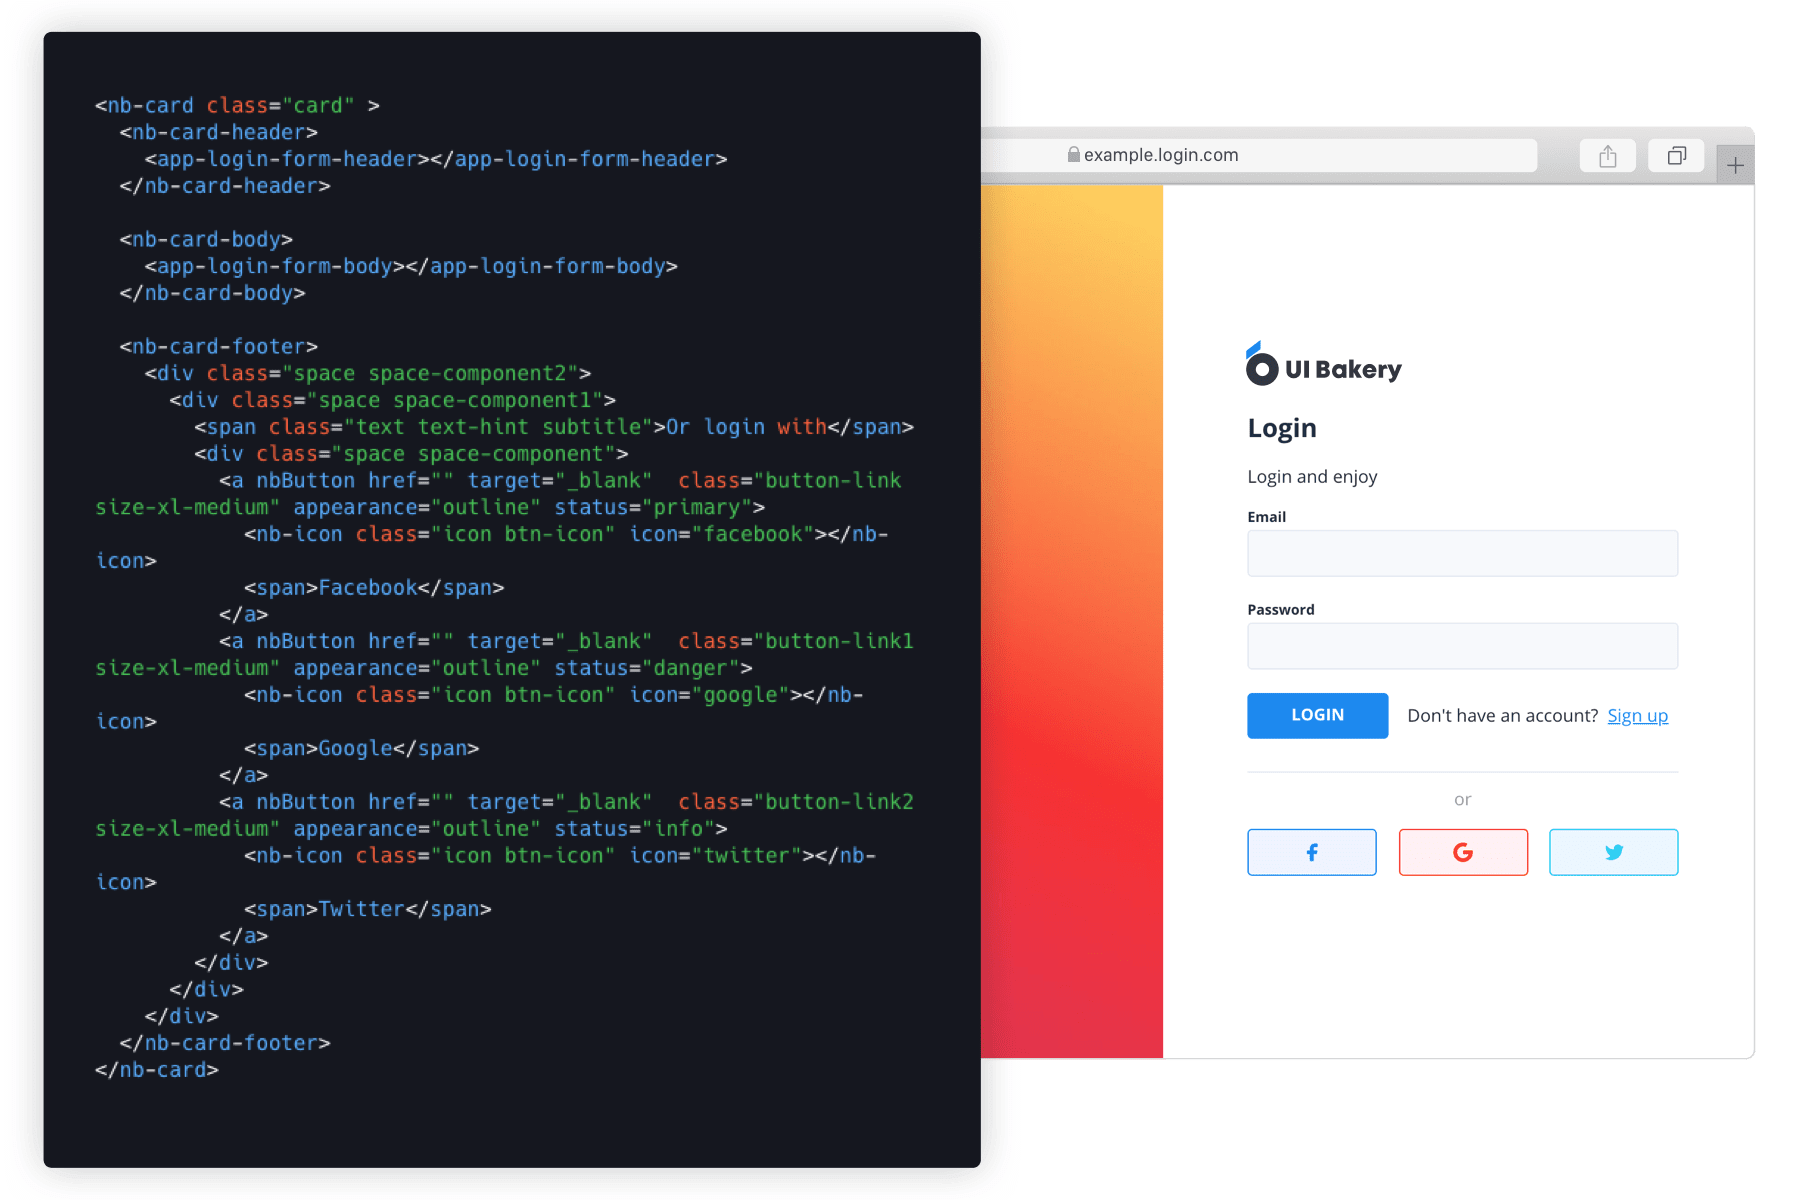This screenshot has width=1800, height=1200.
Task: Follow the Sign up link
Action: [1637, 716]
